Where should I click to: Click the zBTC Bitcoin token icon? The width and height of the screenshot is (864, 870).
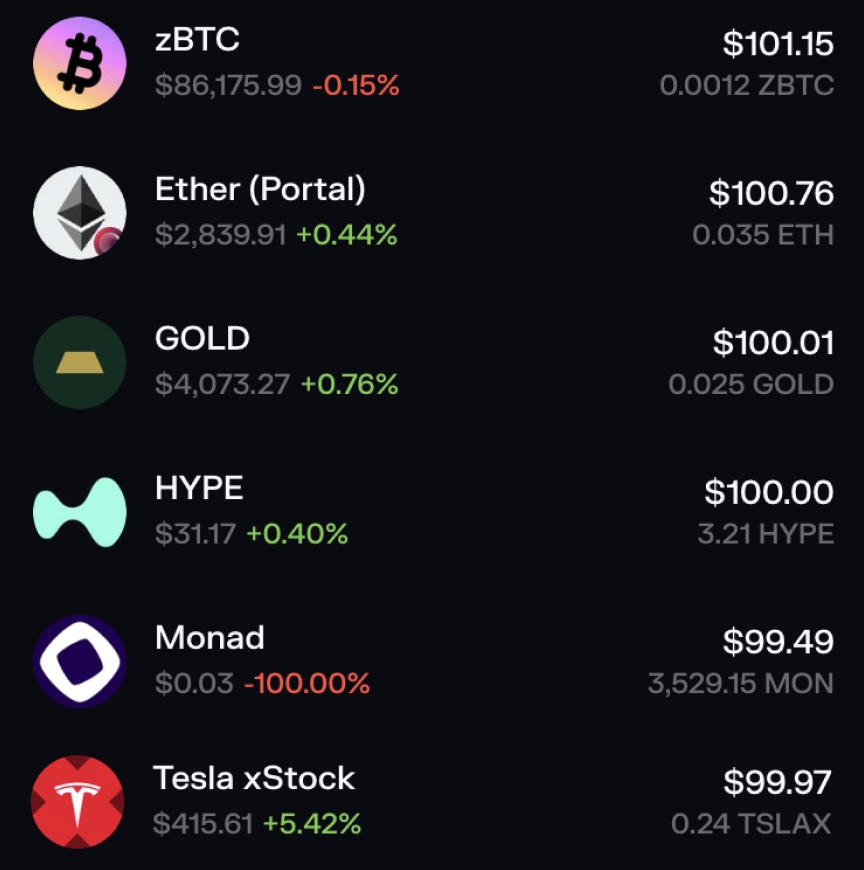(x=80, y=63)
